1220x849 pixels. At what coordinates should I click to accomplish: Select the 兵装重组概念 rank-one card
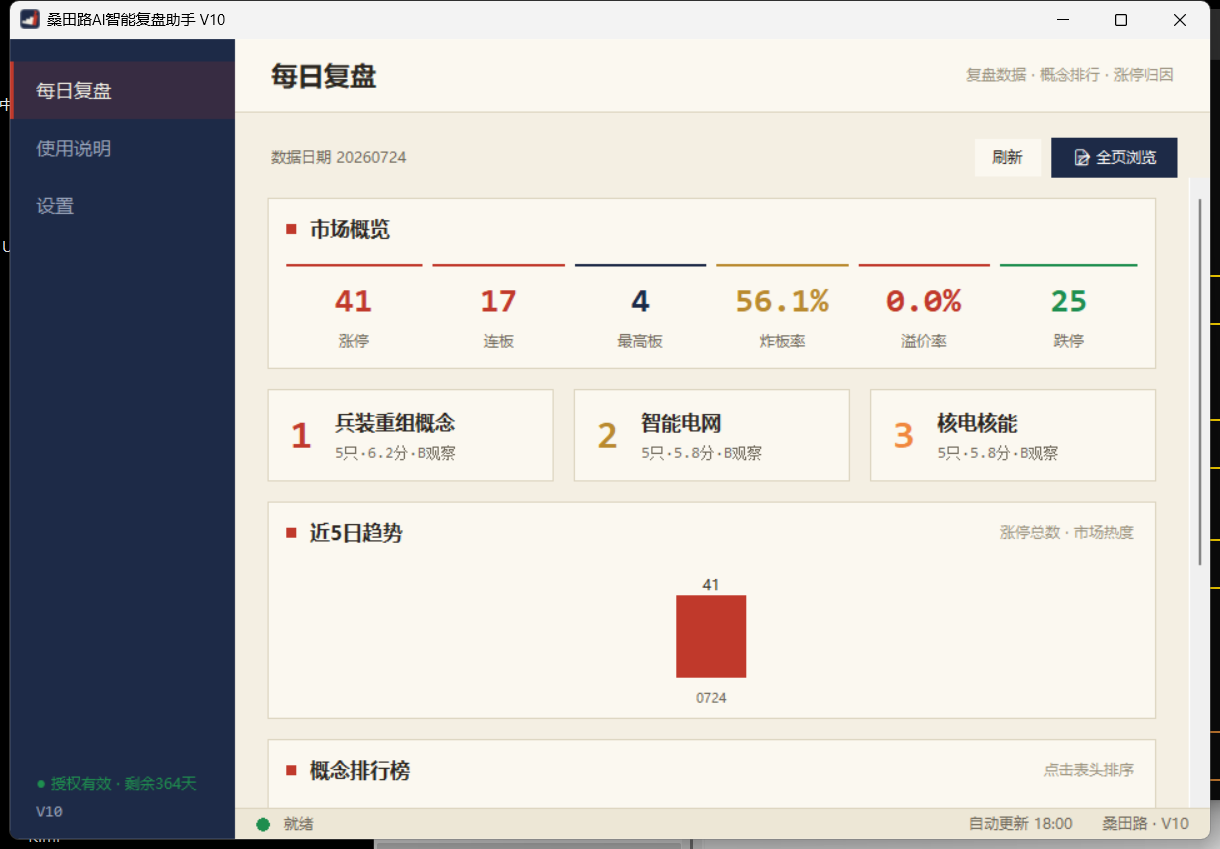[411, 435]
